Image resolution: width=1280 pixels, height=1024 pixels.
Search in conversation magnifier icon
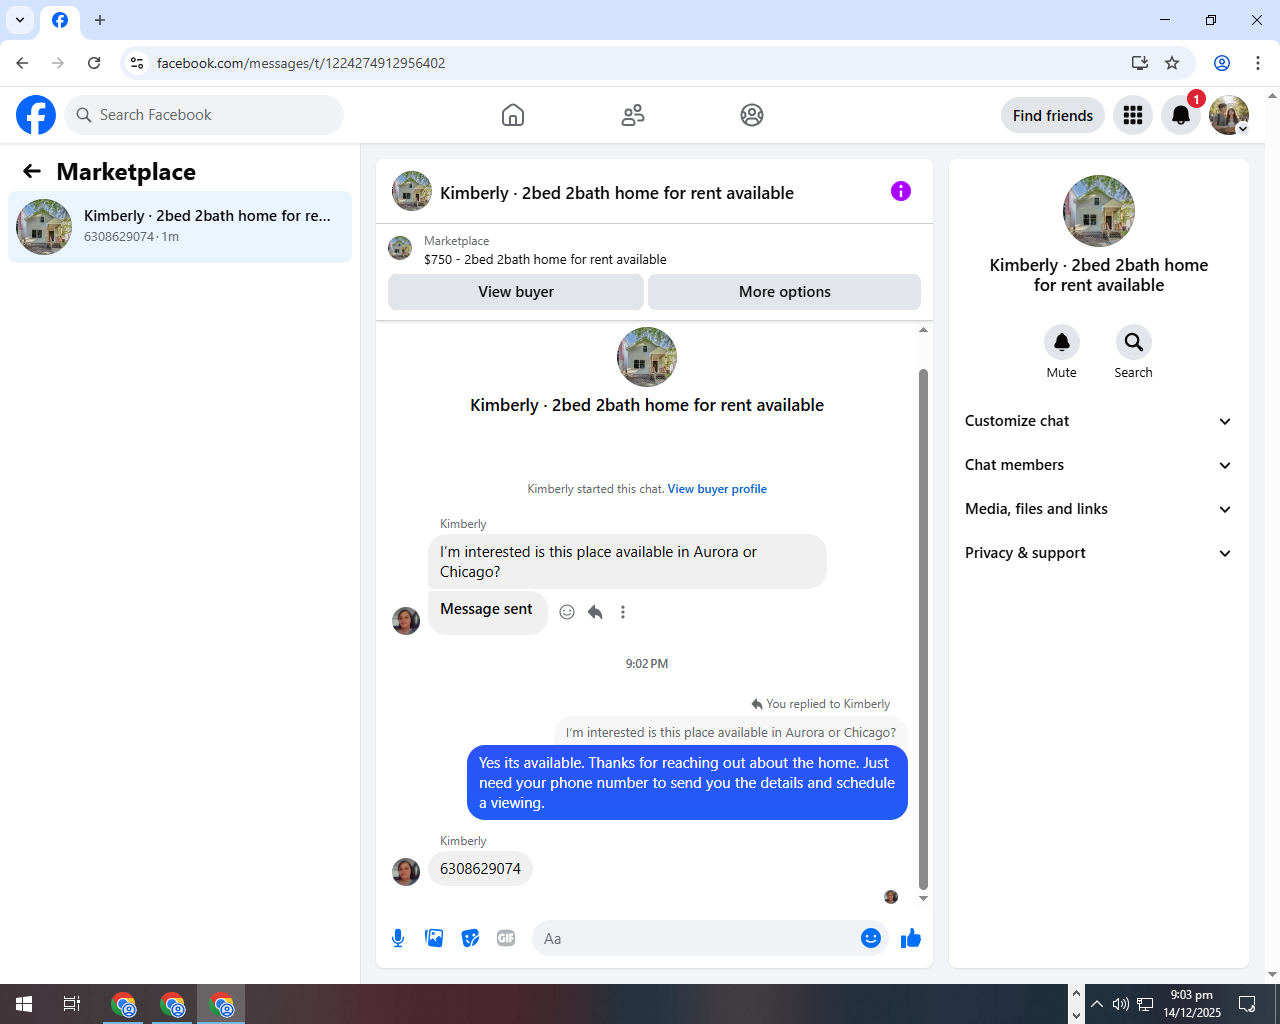tap(1134, 342)
